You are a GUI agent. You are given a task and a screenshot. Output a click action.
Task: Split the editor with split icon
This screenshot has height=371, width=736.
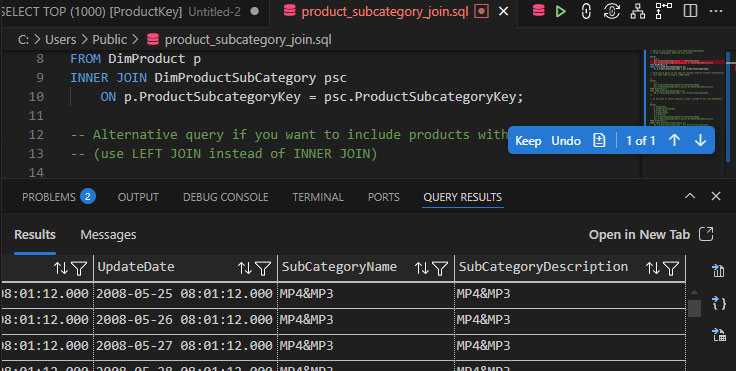690,11
